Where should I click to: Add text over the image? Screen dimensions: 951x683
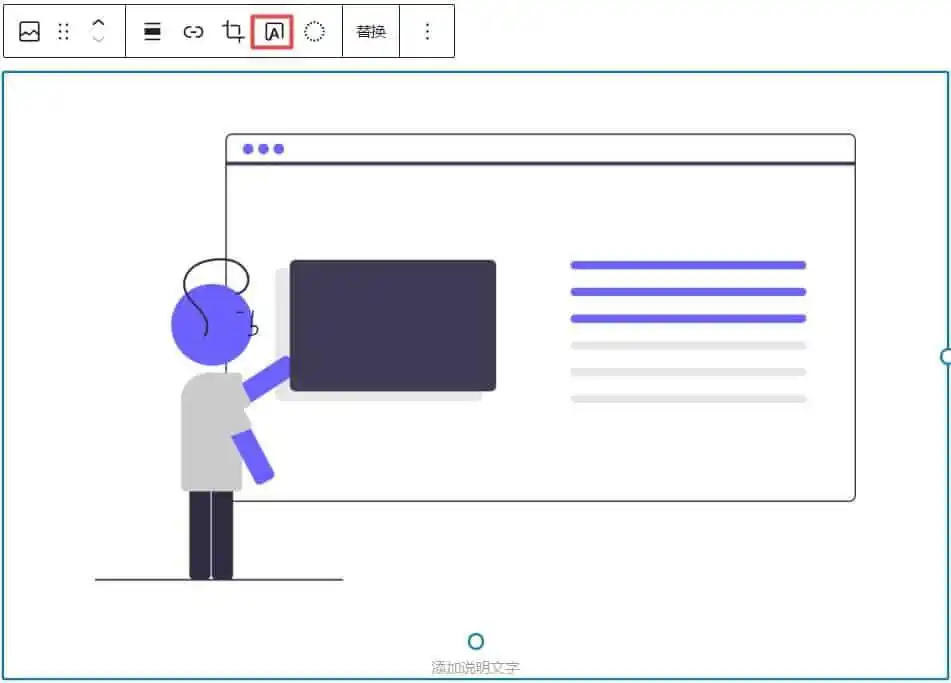click(273, 32)
